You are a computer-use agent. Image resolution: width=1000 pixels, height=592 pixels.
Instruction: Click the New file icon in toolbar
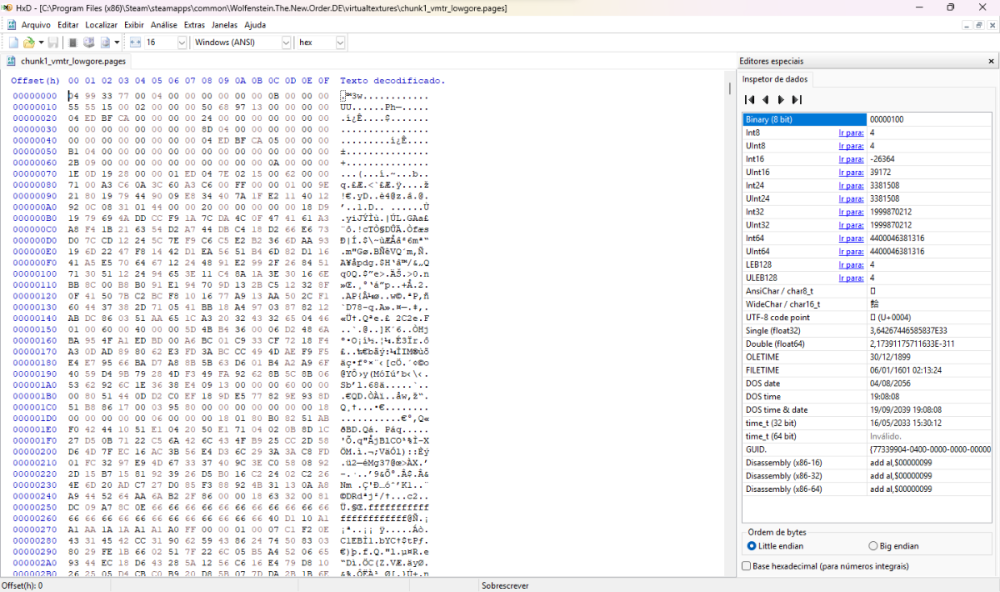[x=14, y=43]
